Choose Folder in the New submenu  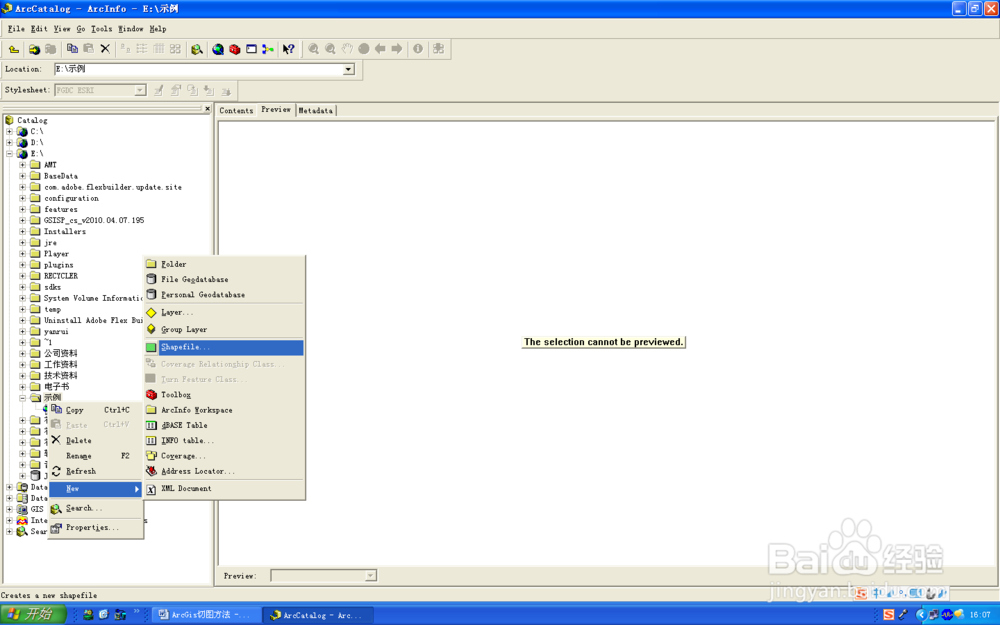(224, 263)
